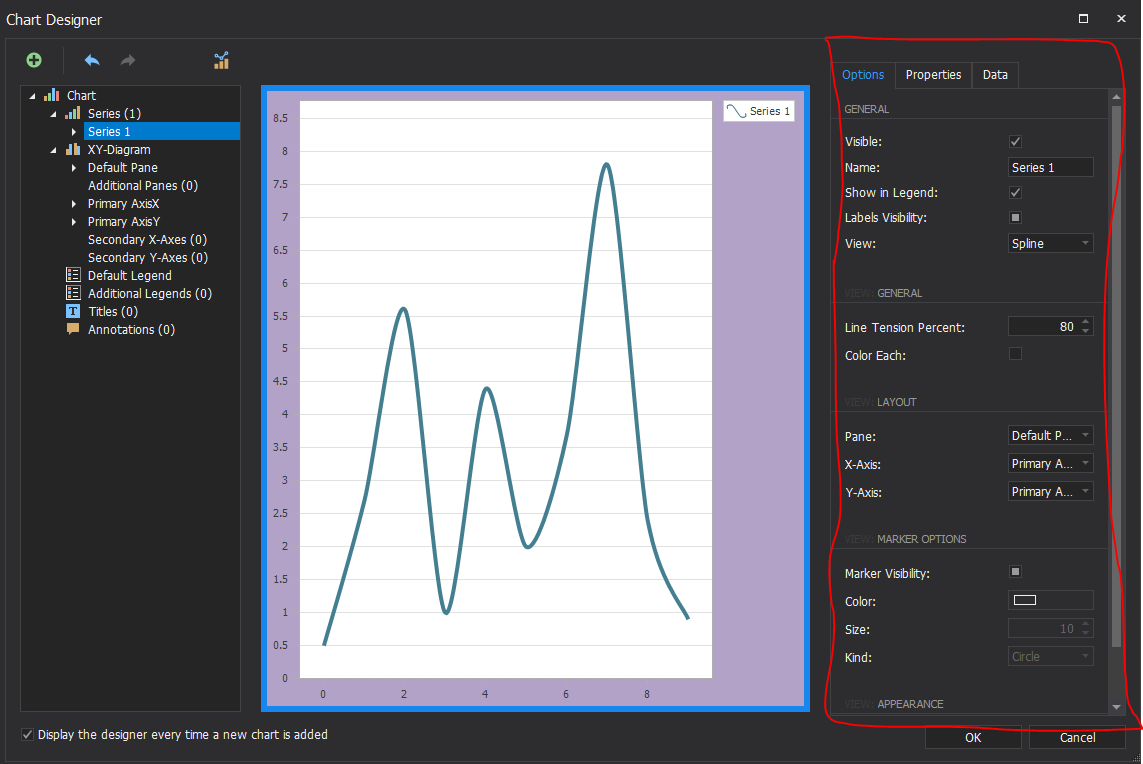
Task: Expand the Primary AxisX node
Action: point(74,204)
